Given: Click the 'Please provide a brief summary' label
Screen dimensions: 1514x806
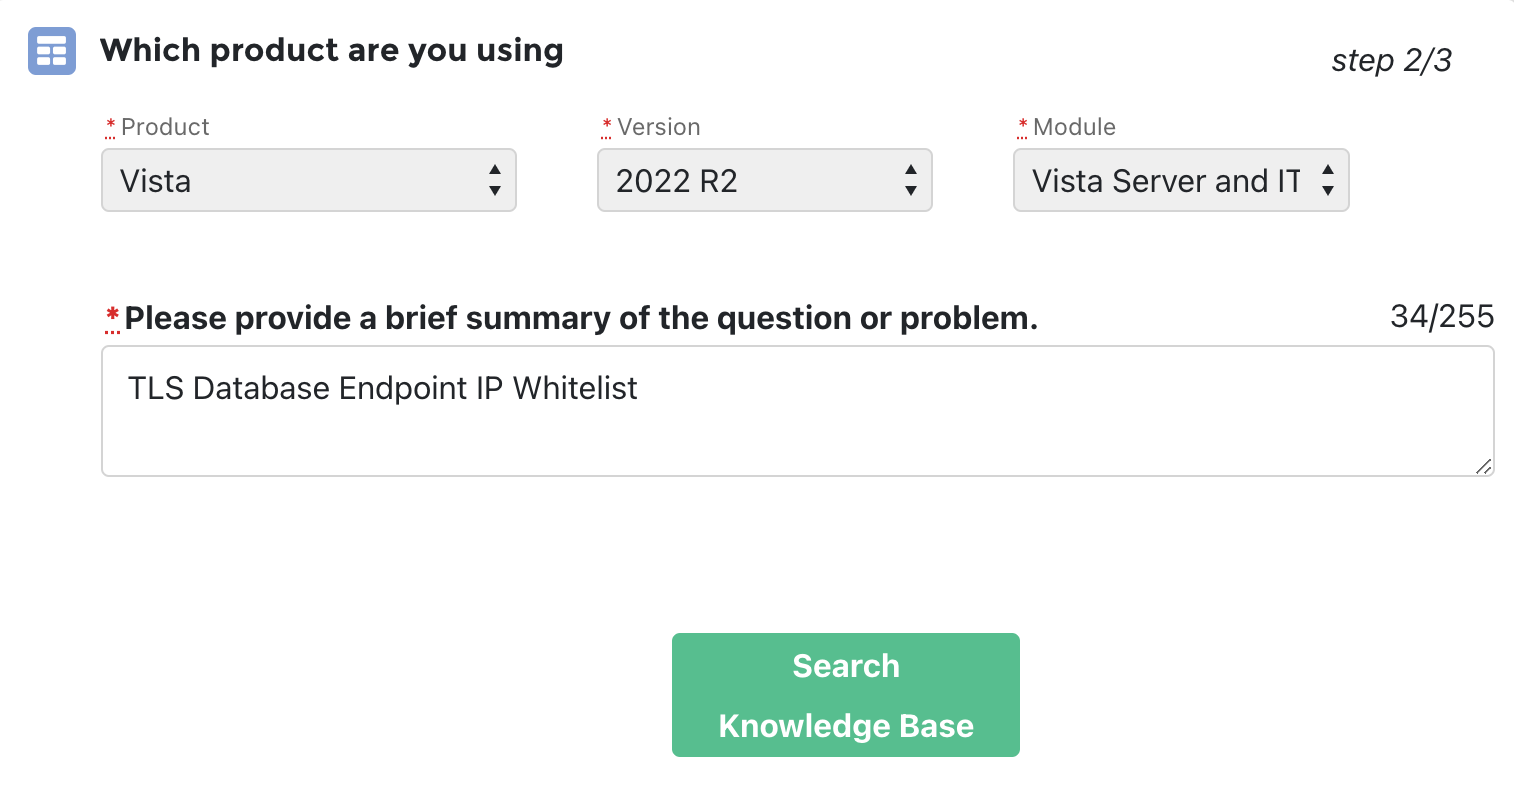Looking at the screenshot, I should point(581,318).
